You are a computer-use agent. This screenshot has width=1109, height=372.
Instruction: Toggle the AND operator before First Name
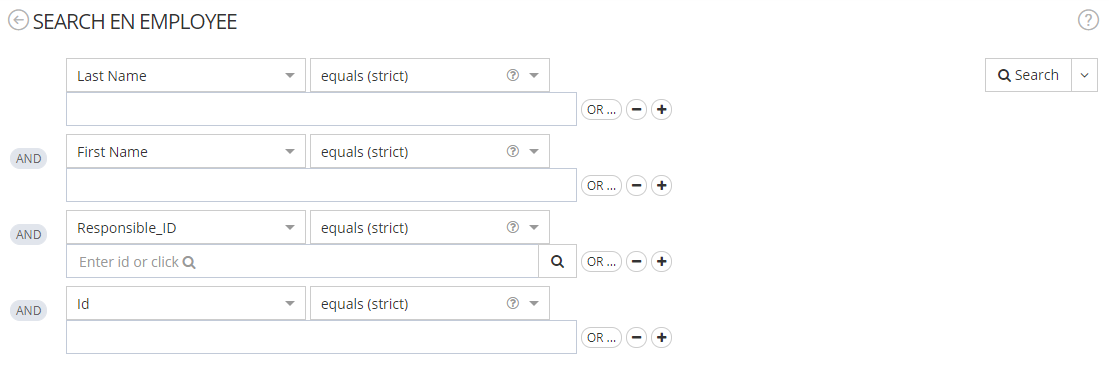coord(28,158)
